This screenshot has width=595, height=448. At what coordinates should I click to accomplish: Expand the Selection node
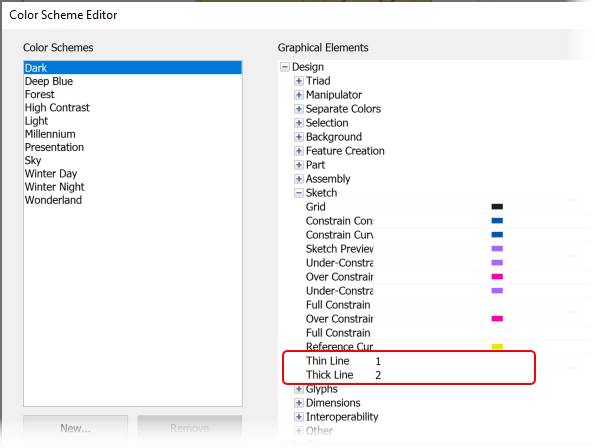tap(299, 123)
